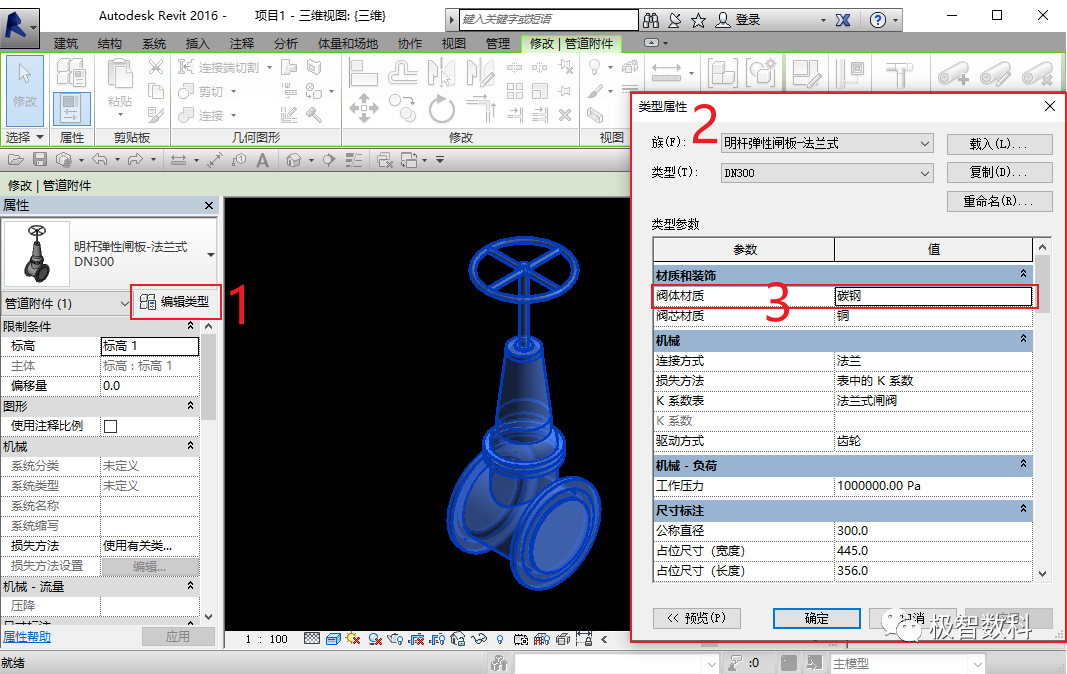Collapse the Materials and Finishes parameter group
The image size is (1067, 674).
[1023, 274]
